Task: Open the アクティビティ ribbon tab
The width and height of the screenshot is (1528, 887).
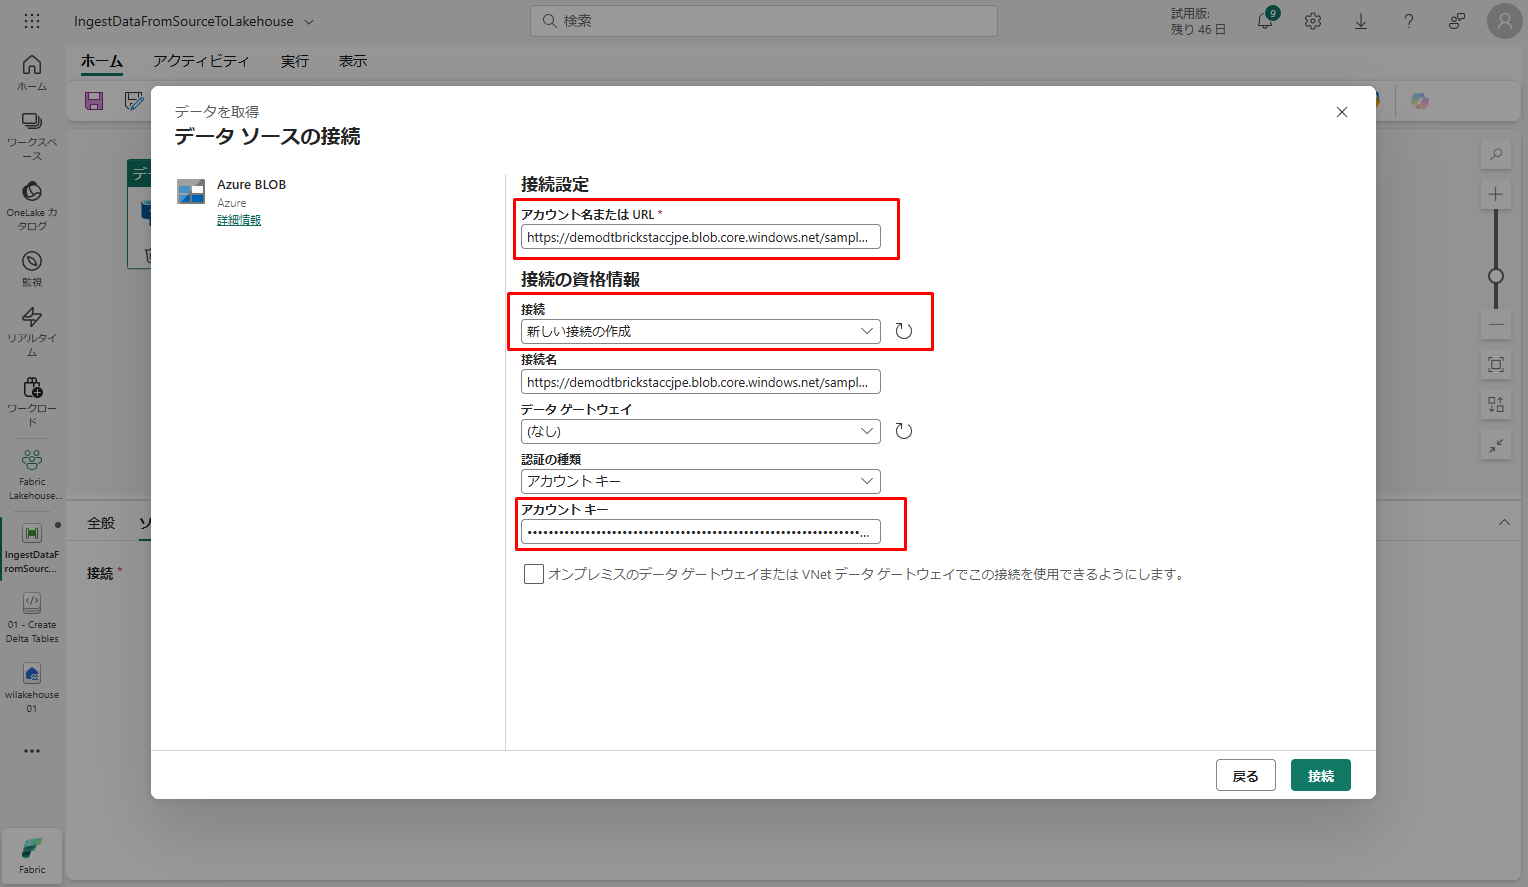Action: click(x=201, y=61)
